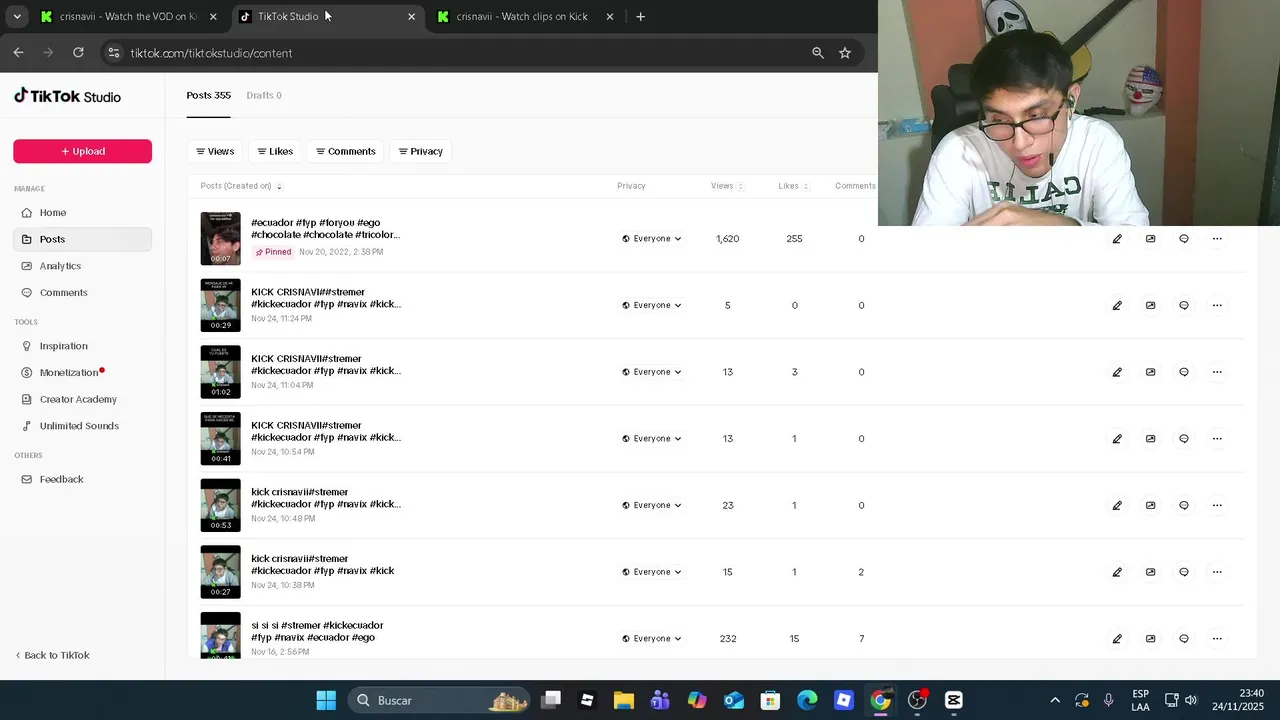
Task: Open the tab search dropdown in Chrome
Action: pyautogui.click(x=17, y=16)
